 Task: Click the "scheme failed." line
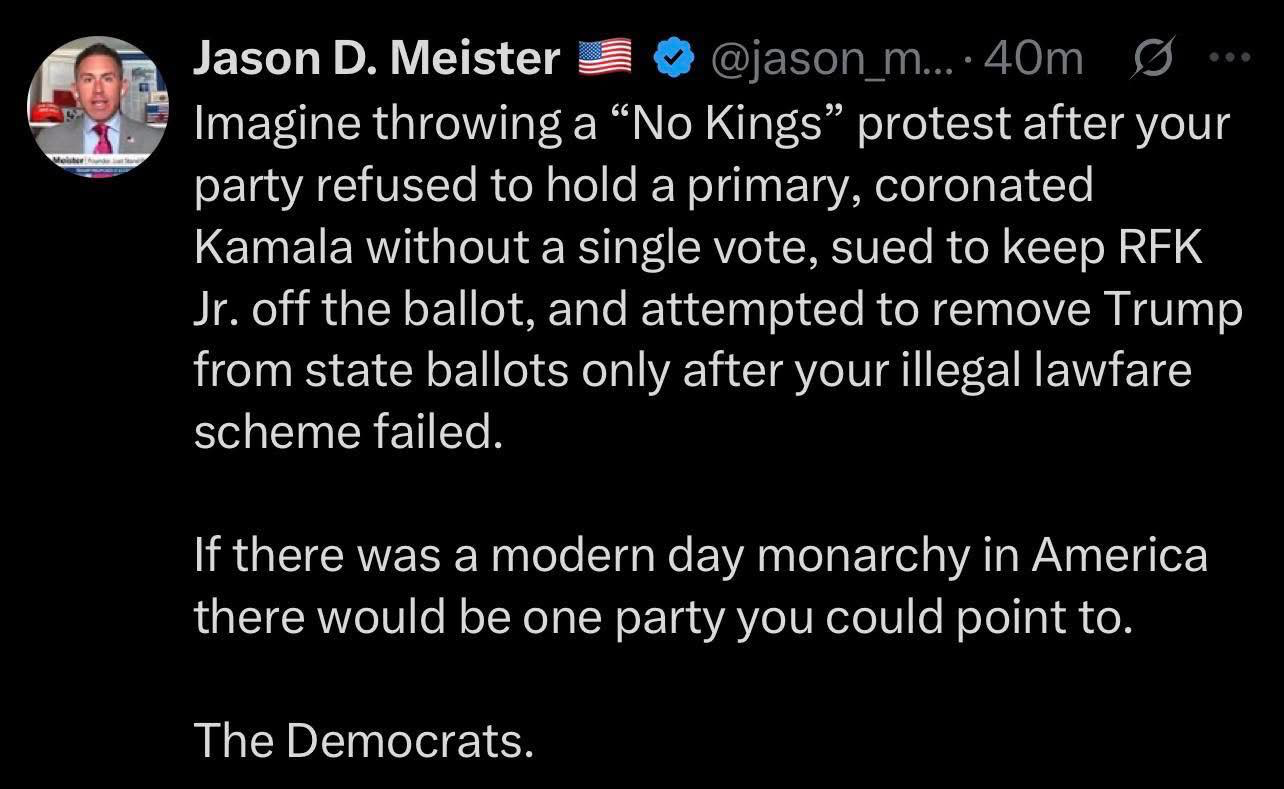pos(344,433)
